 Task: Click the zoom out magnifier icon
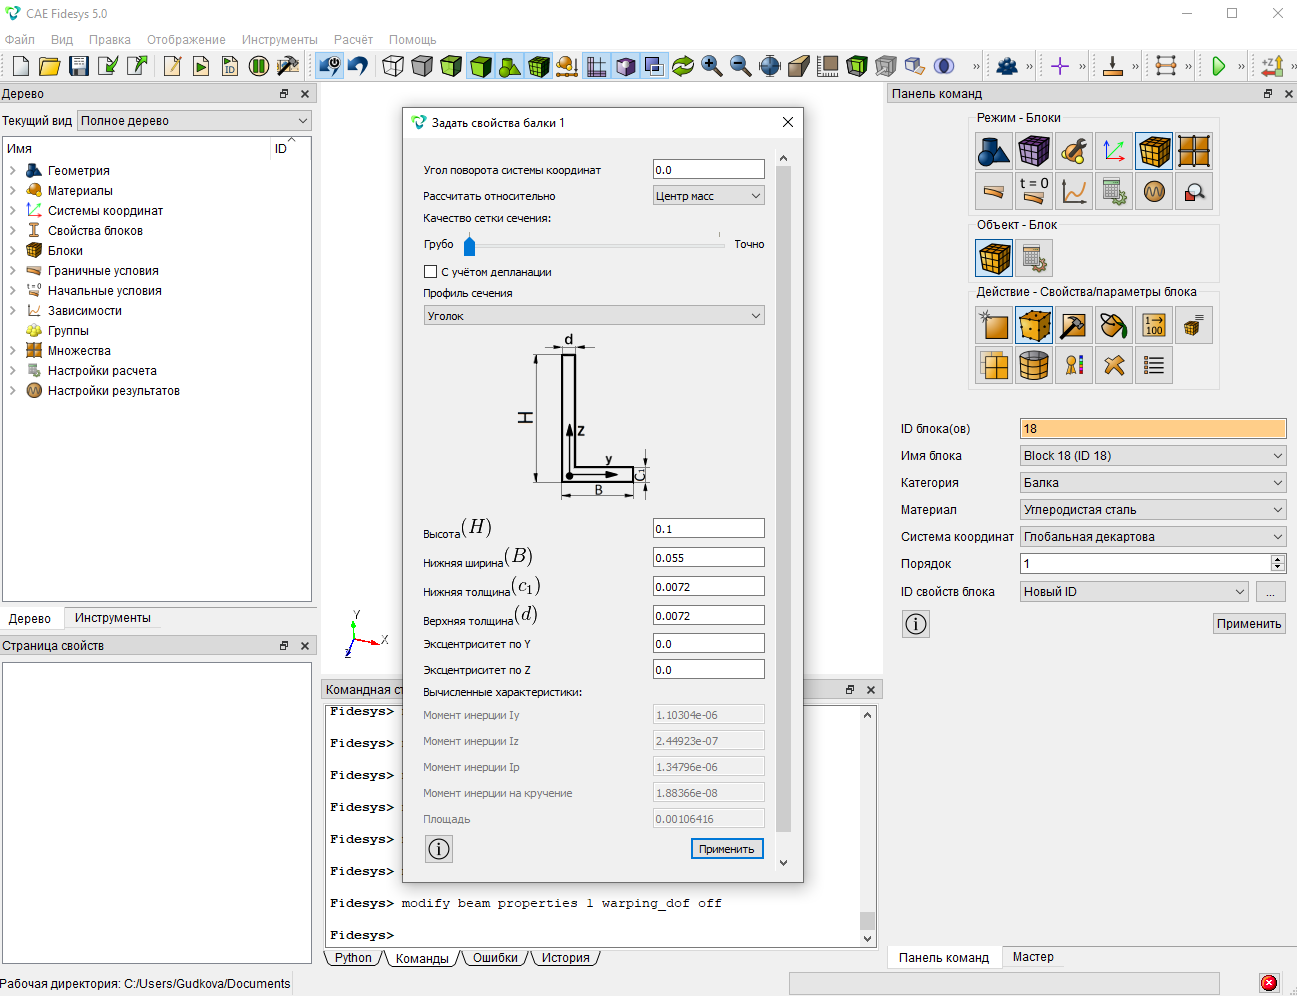[x=741, y=66]
